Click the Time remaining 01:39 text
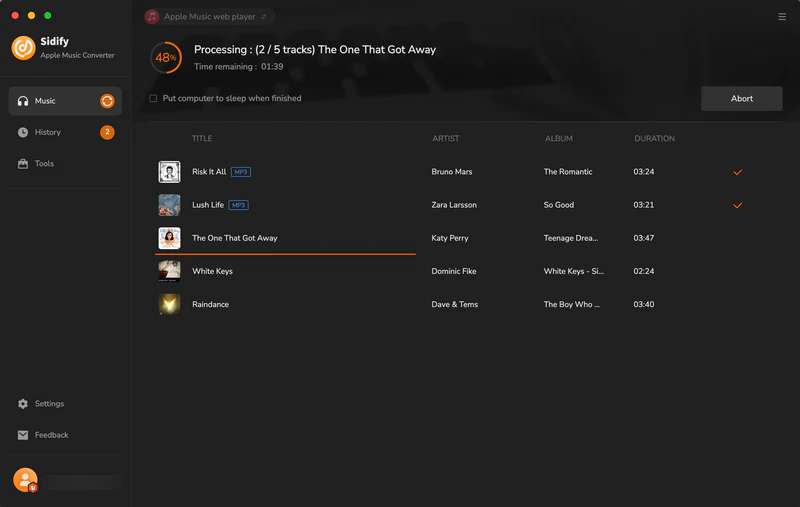The image size is (800, 507). 238,67
